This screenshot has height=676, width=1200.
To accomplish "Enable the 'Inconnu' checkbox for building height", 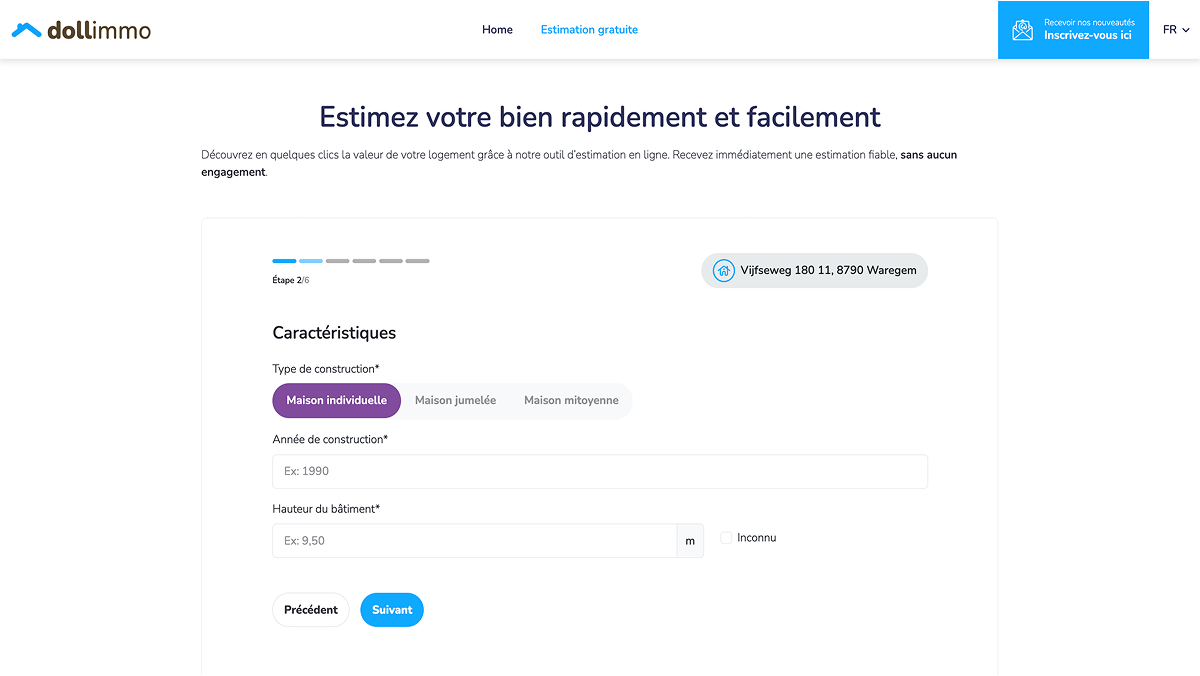I will tap(726, 537).
